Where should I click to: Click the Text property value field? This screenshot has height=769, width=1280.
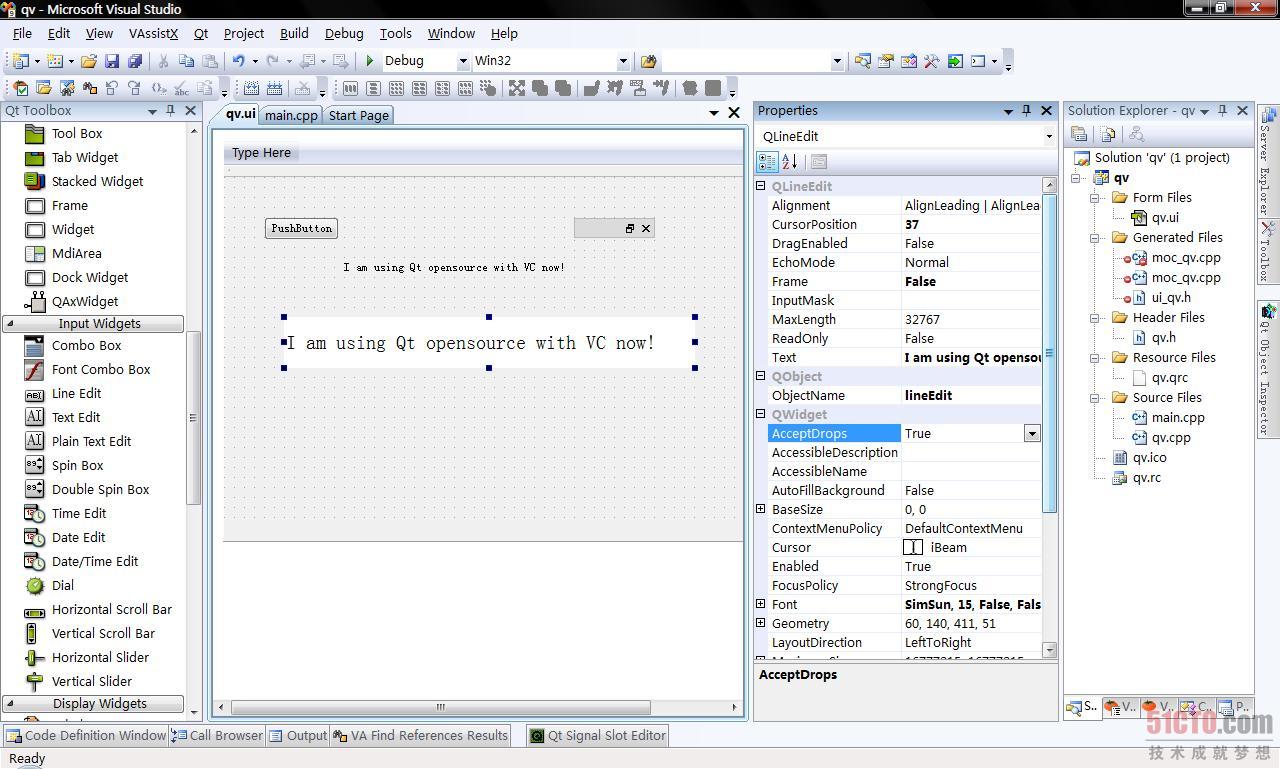point(971,357)
